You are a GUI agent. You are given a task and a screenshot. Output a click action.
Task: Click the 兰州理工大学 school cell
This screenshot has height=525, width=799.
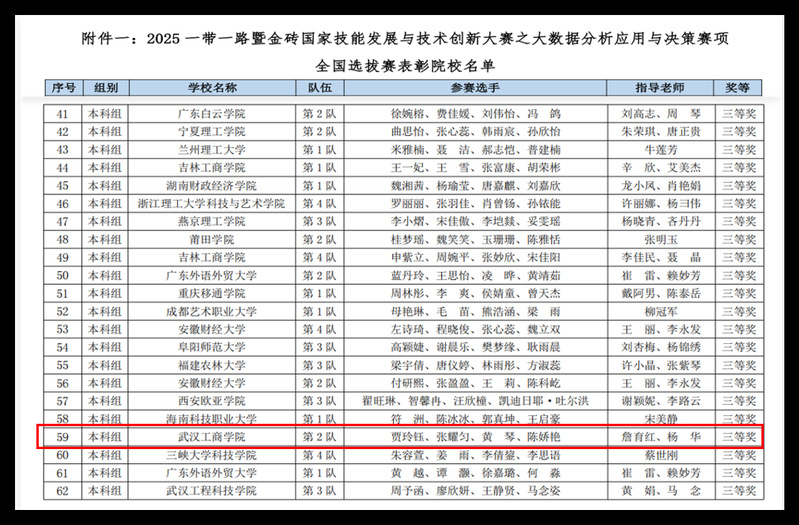coord(211,150)
